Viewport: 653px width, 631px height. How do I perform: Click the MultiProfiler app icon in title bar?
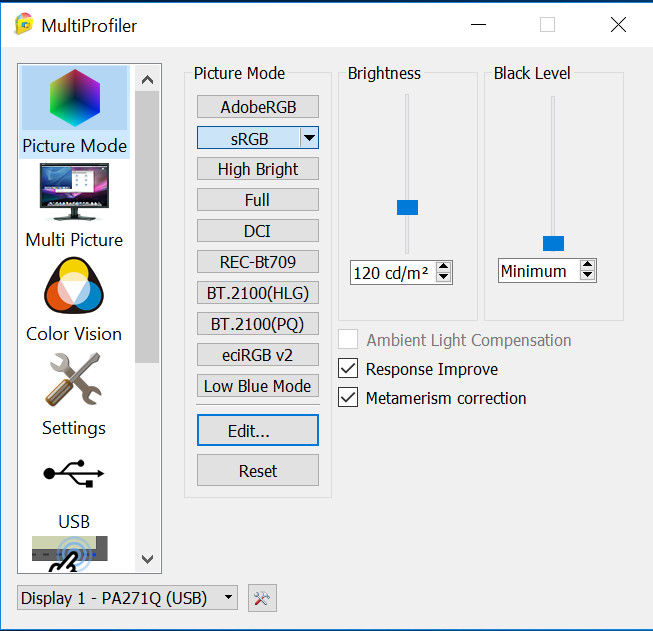point(24,24)
